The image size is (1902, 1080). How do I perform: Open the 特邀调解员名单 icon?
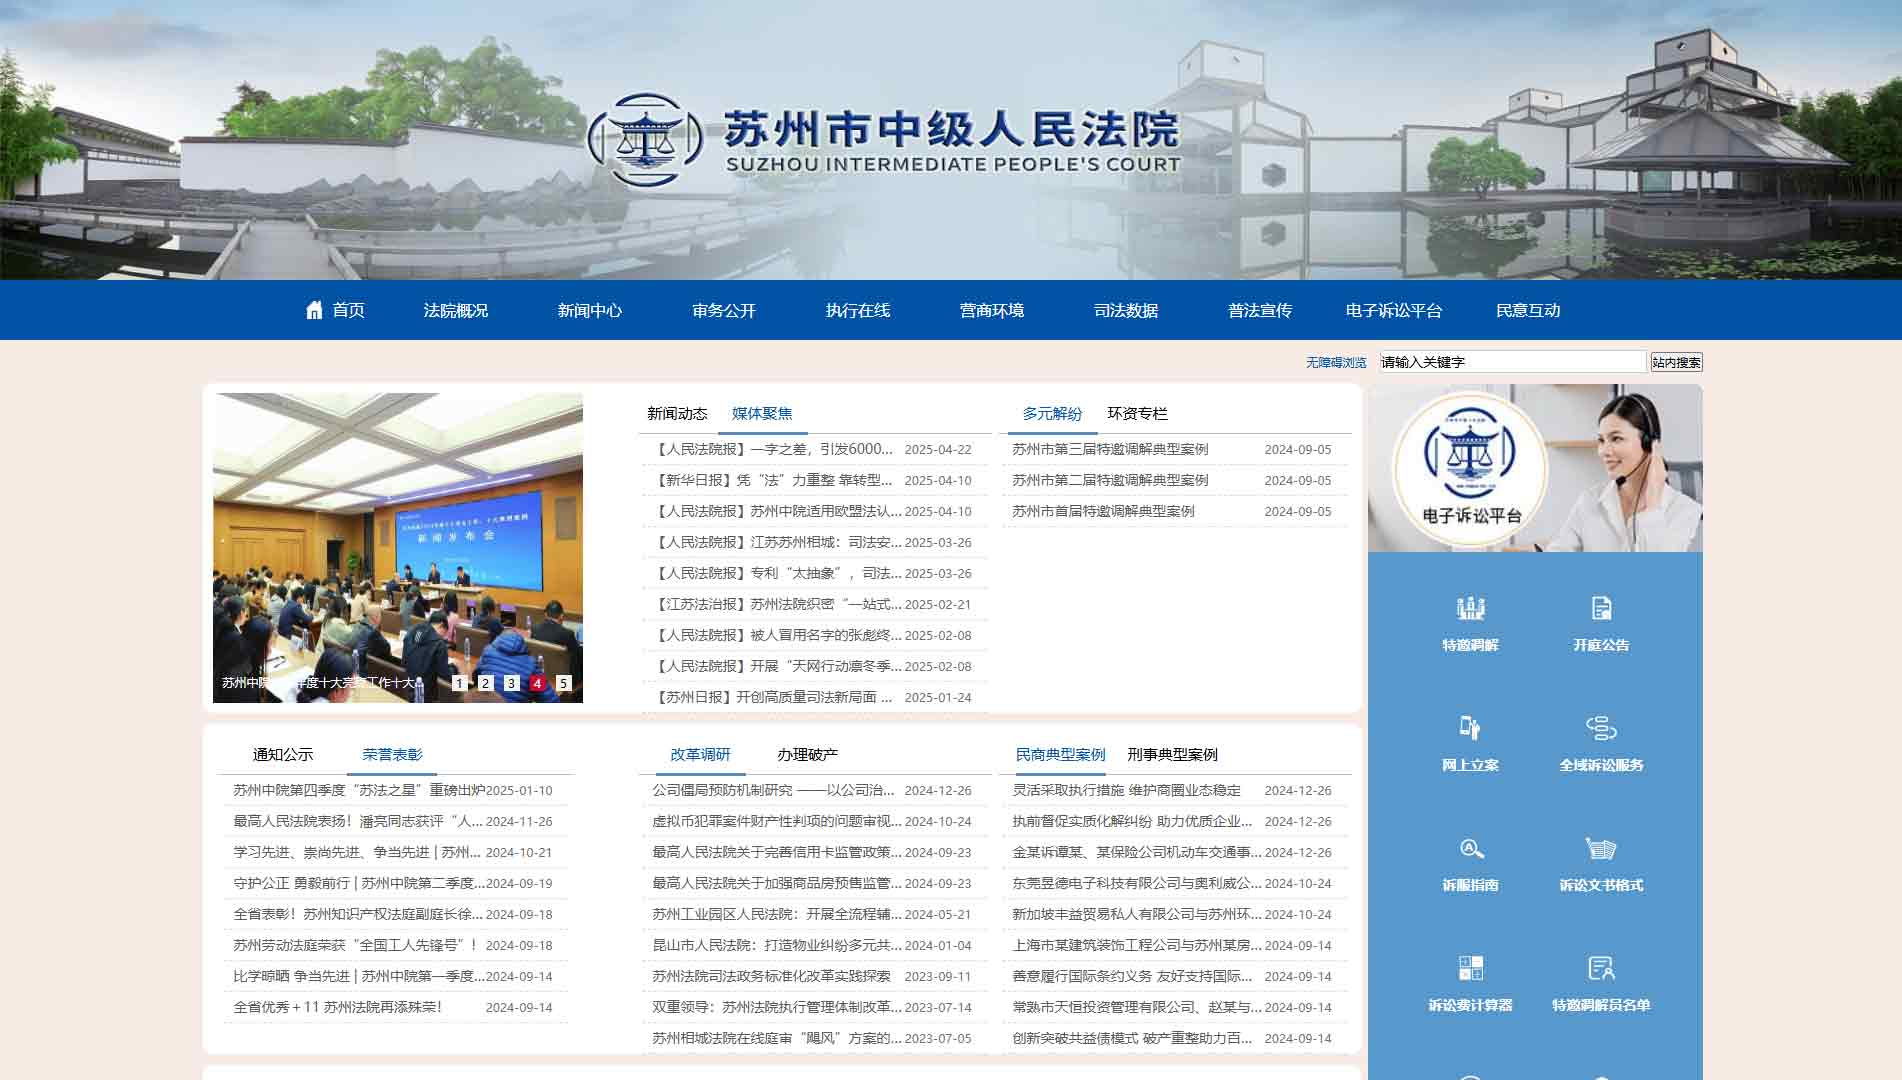point(1601,968)
